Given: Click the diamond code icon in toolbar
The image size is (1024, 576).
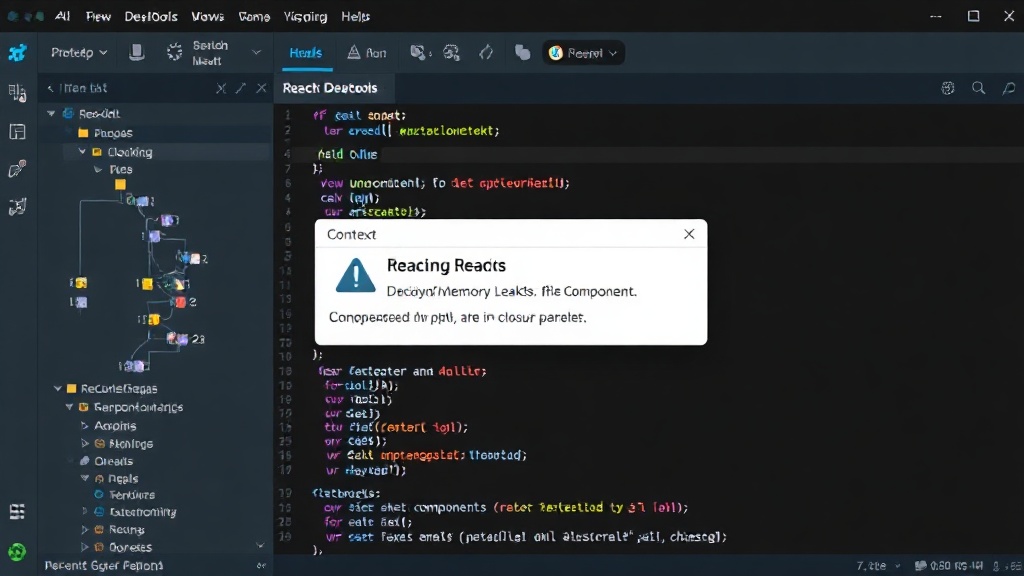Looking at the screenshot, I should coord(486,52).
